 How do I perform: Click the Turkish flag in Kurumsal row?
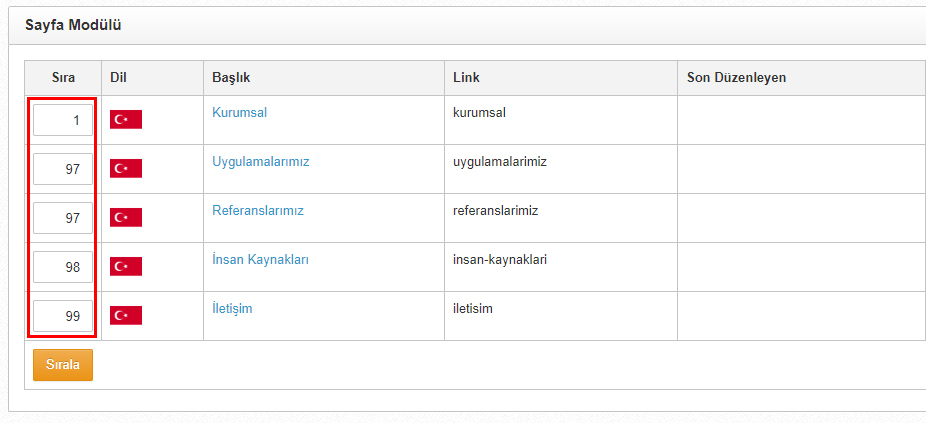pyautogui.click(x=126, y=119)
